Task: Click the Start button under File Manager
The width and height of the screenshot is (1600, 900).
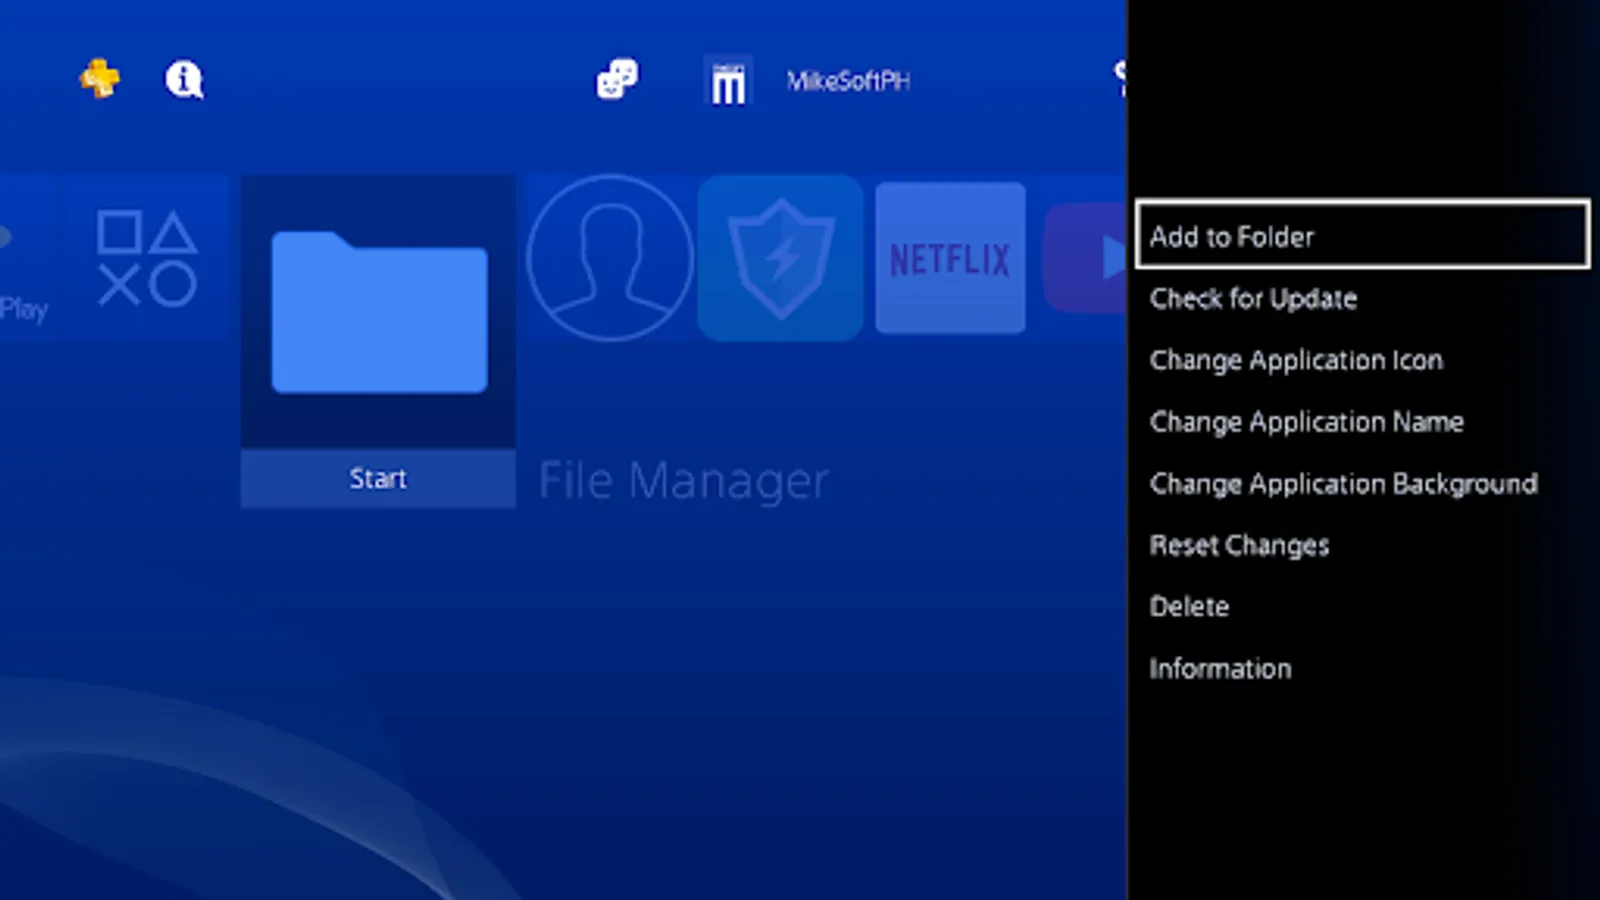Action: pos(378,478)
